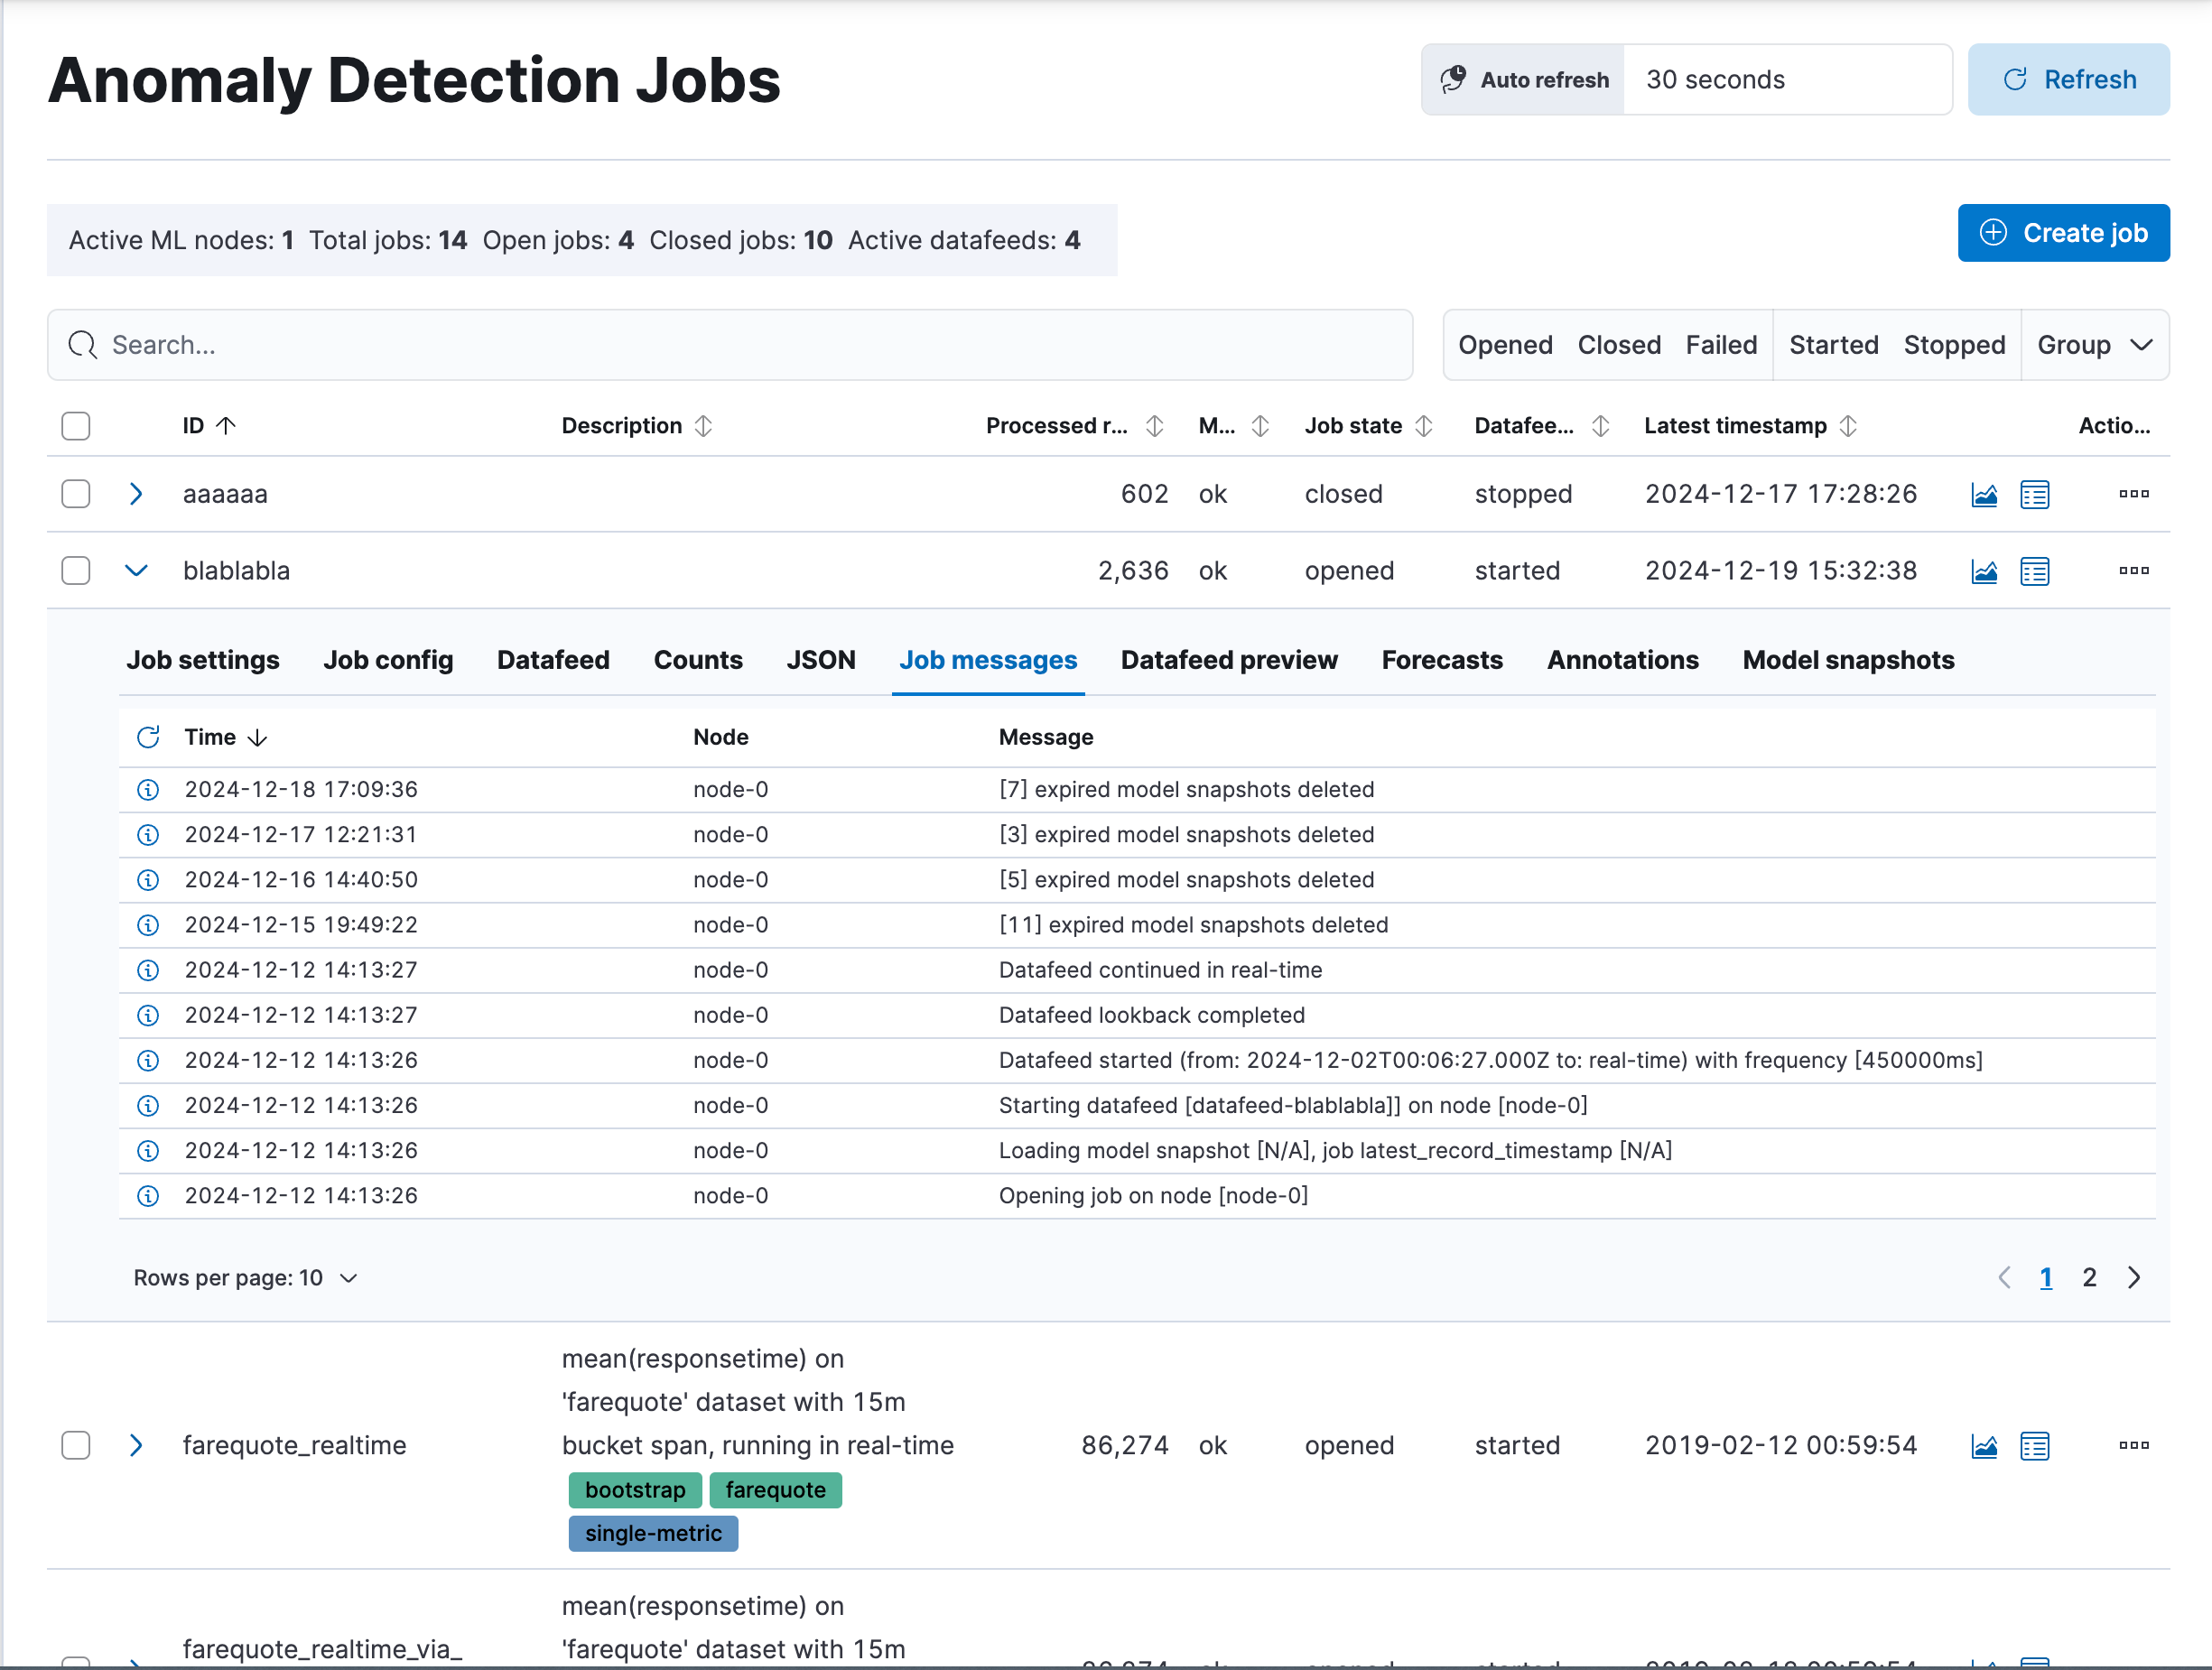This screenshot has width=2212, height=1670.
Task: Filter jobs by Opened state
Action: click(1505, 345)
